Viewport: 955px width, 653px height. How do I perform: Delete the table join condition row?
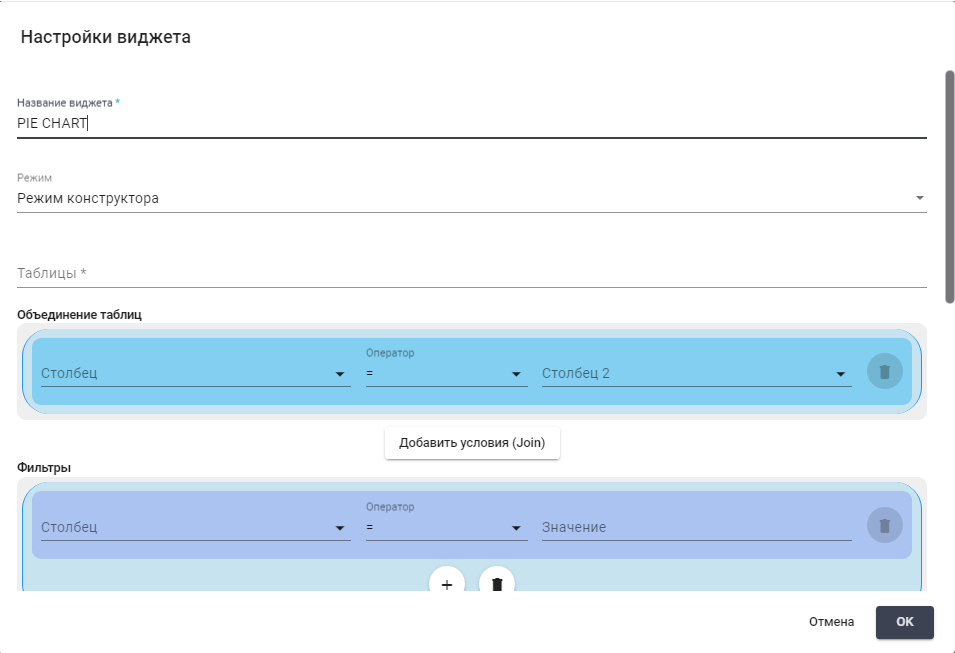(884, 372)
